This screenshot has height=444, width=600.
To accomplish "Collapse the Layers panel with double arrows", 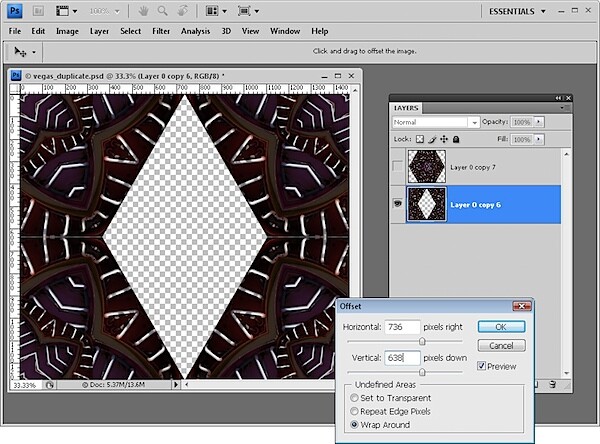I will coord(559,98).
